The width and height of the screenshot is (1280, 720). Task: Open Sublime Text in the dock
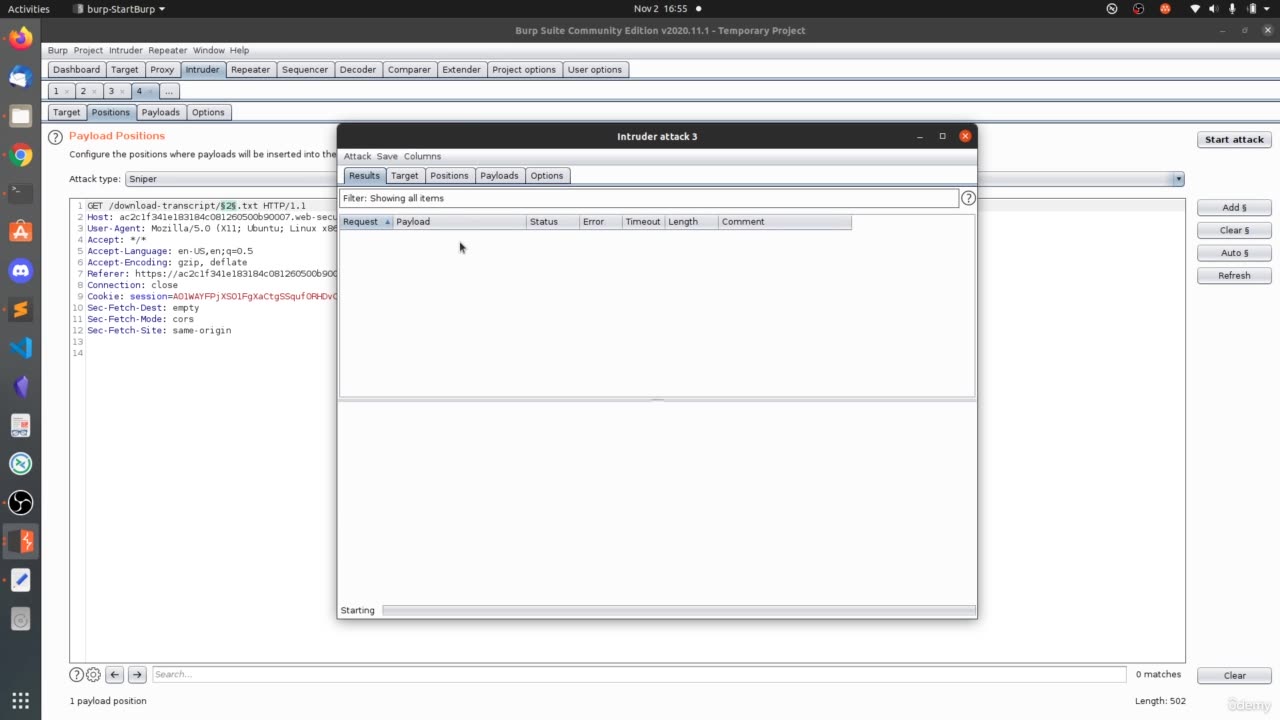pyautogui.click(x=20, y=309)
